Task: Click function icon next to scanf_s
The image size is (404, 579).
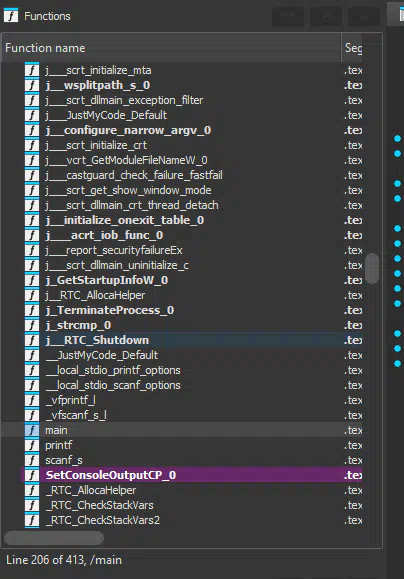Action: click(x=32, y=460)
